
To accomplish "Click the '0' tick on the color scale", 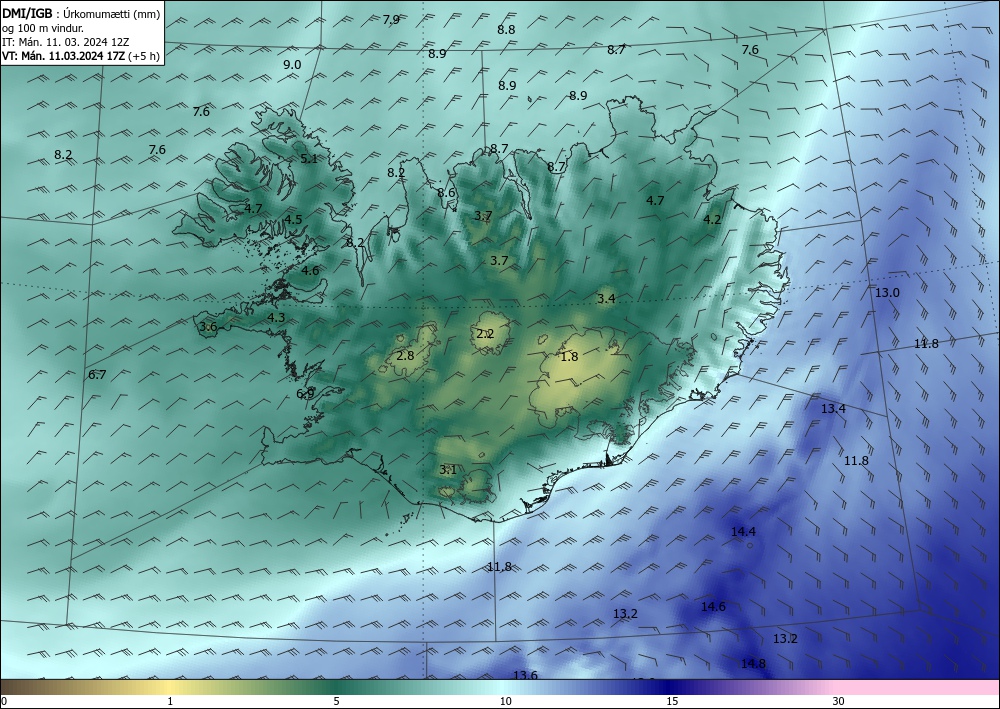I will tap(4, 702).
